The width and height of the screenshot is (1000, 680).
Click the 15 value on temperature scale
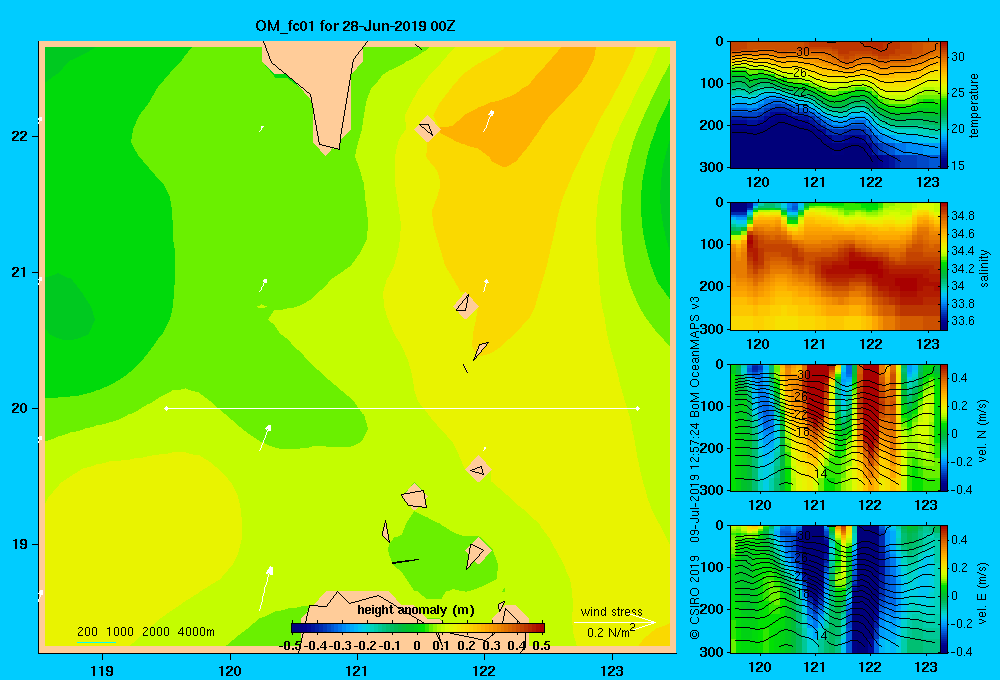coord(958,166)
